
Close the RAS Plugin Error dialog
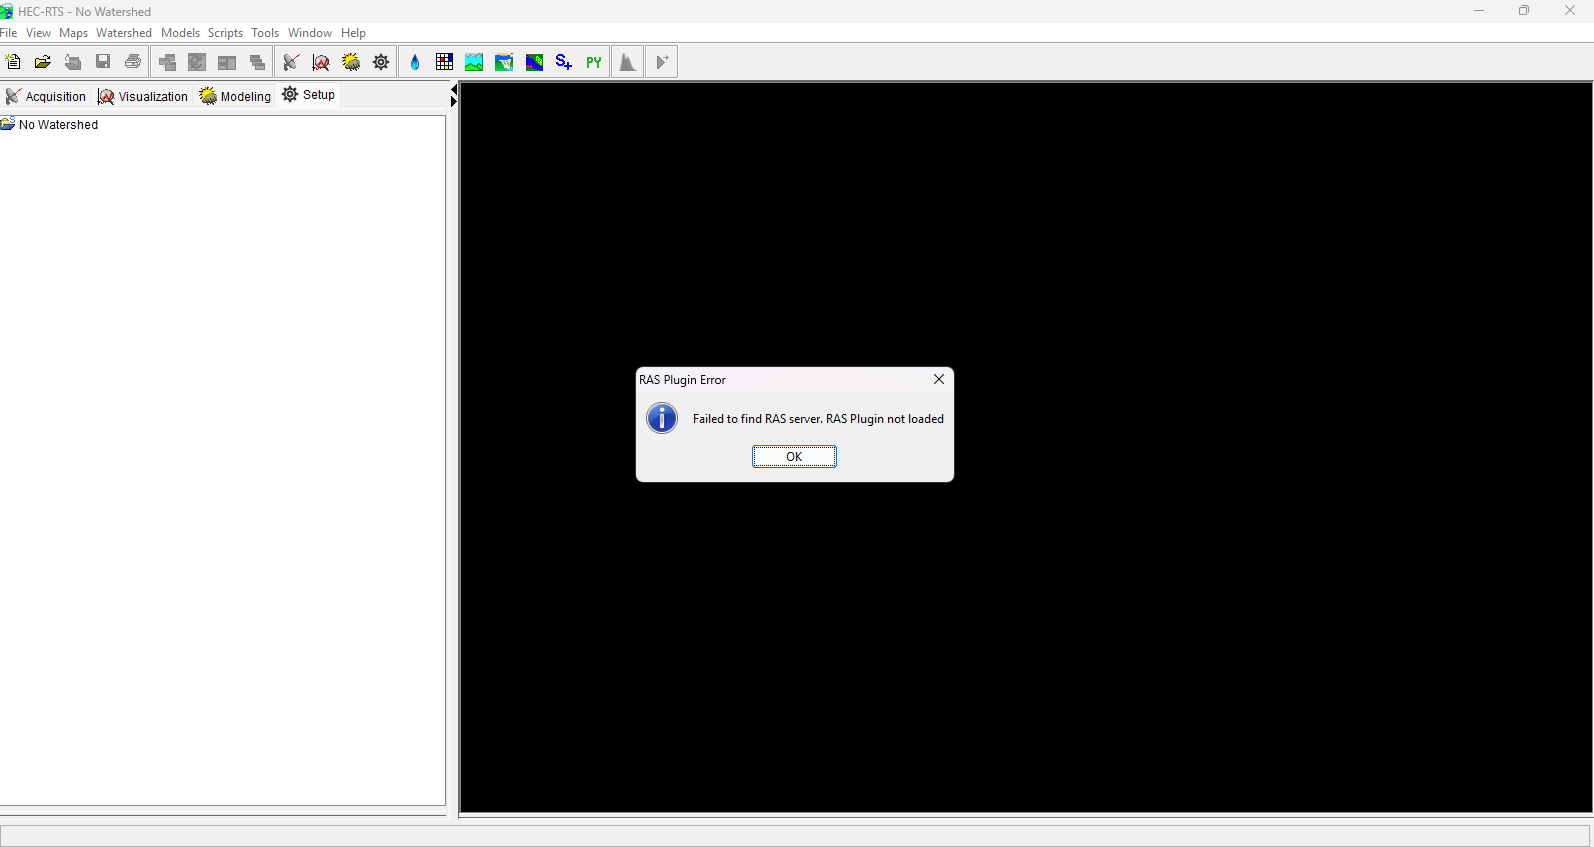[x=938, y=379]
